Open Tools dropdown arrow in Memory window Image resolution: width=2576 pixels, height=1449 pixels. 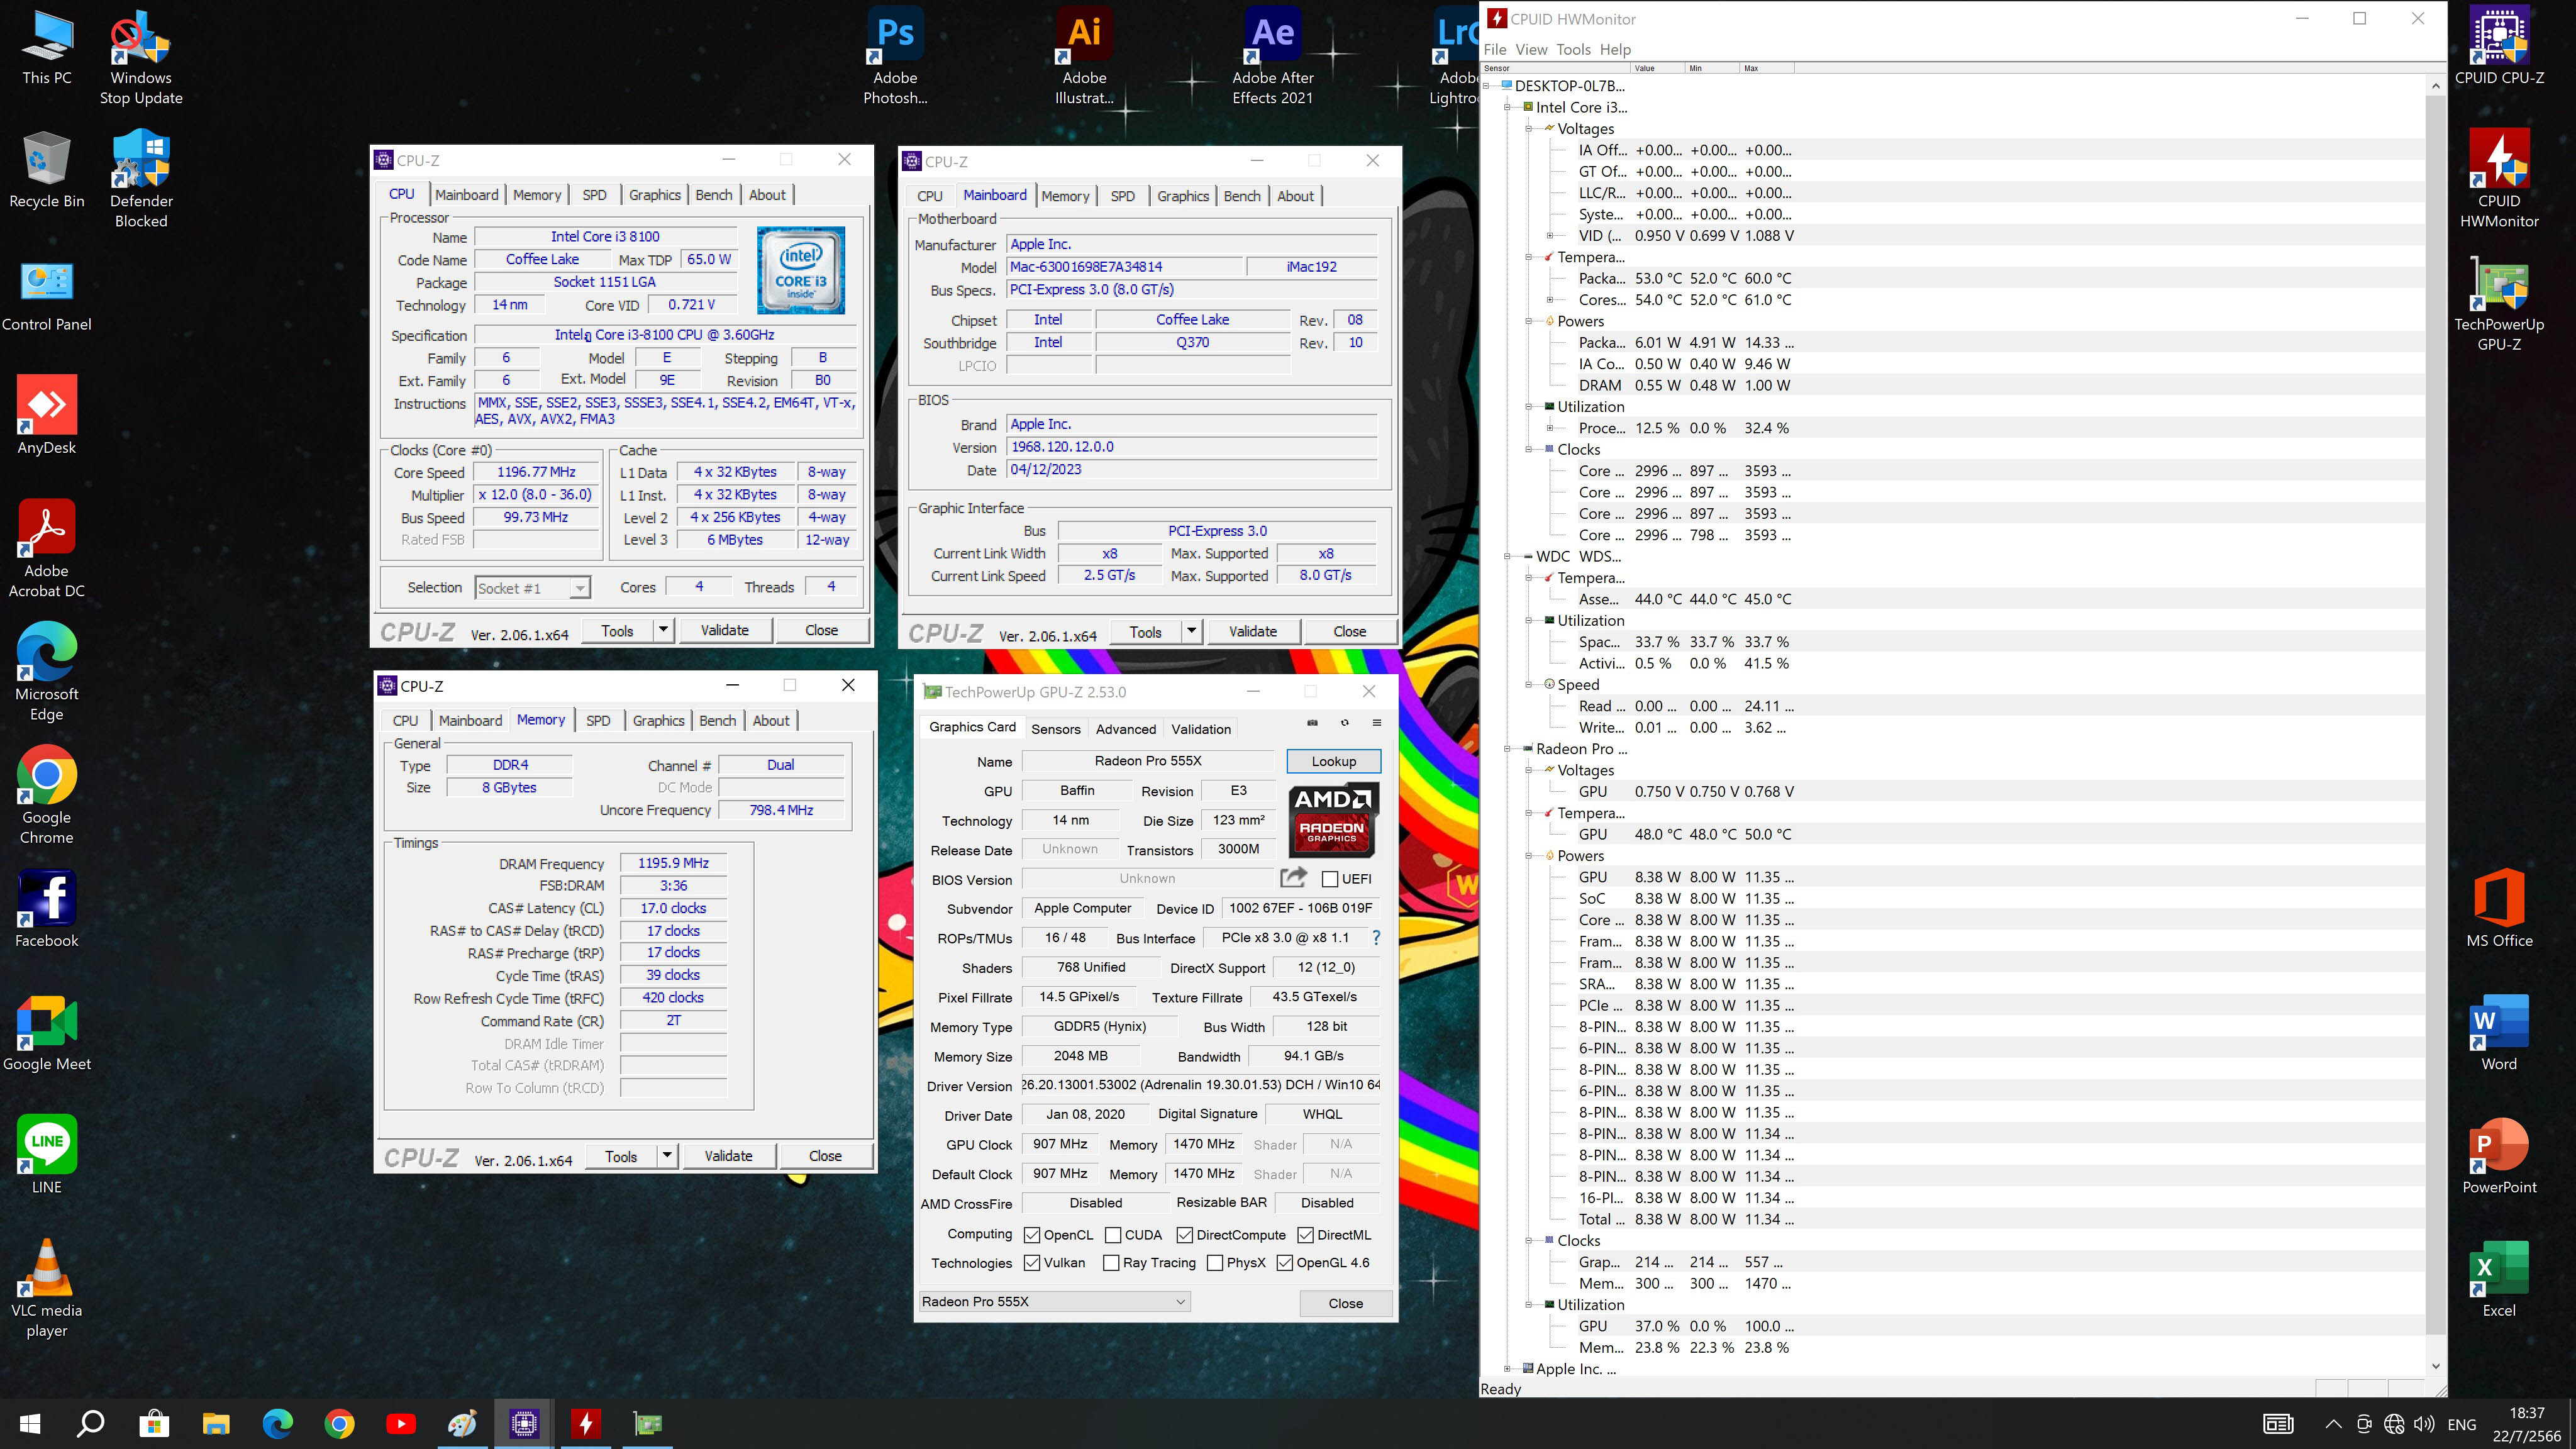pos(667,1156)
